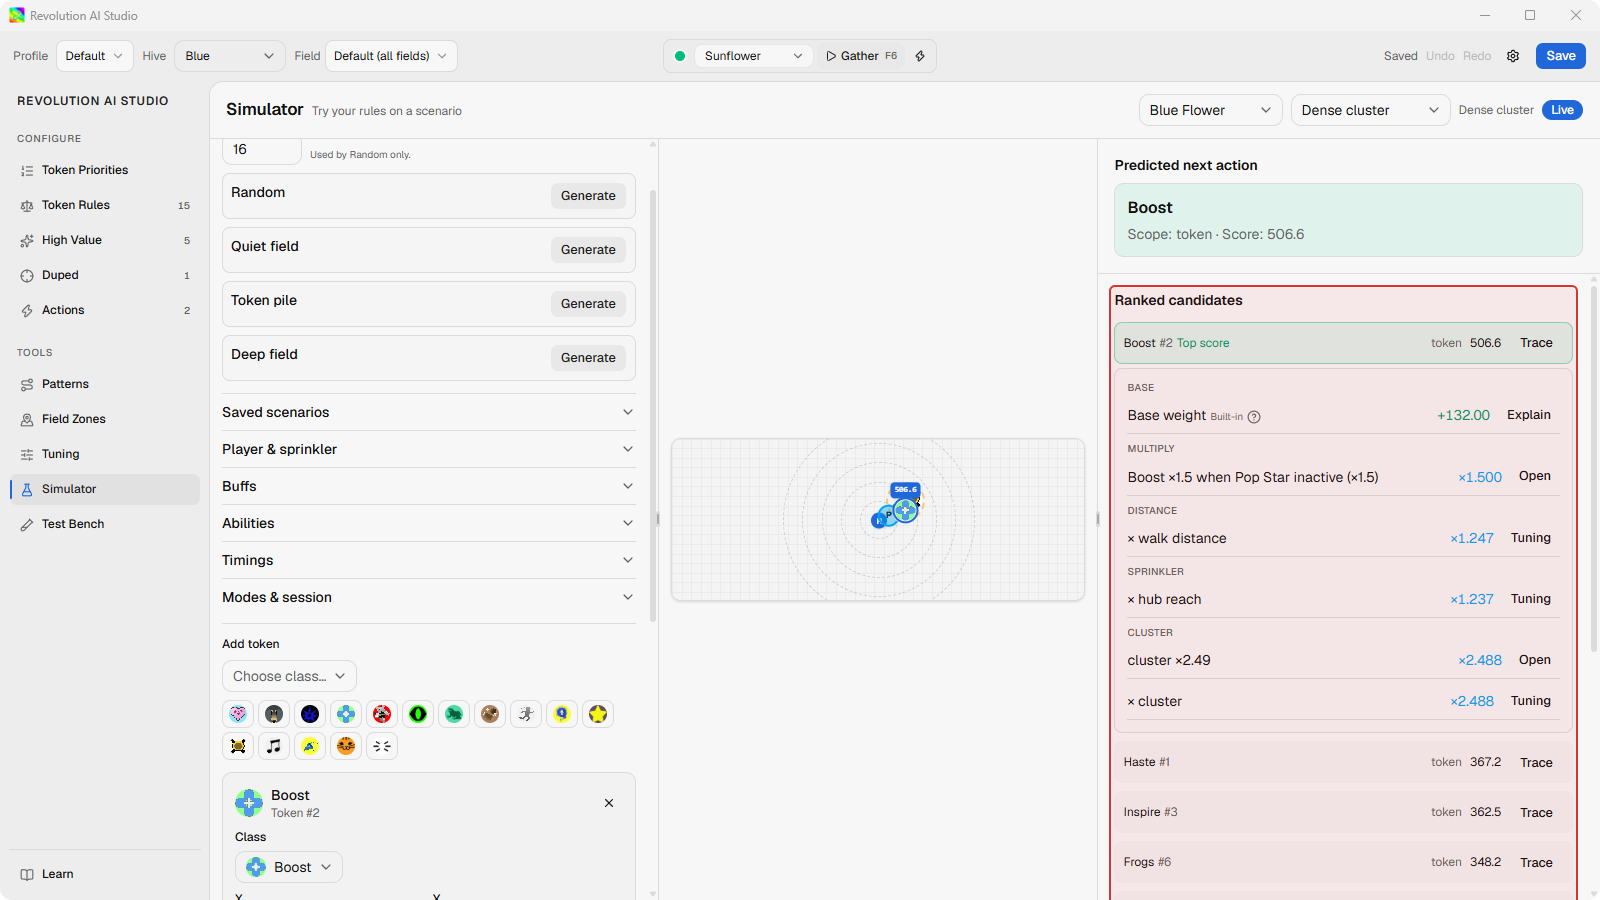Screen dimensions: 1600x900
Task: Generate a Quiet field scenario
Action: pos(588,250)
